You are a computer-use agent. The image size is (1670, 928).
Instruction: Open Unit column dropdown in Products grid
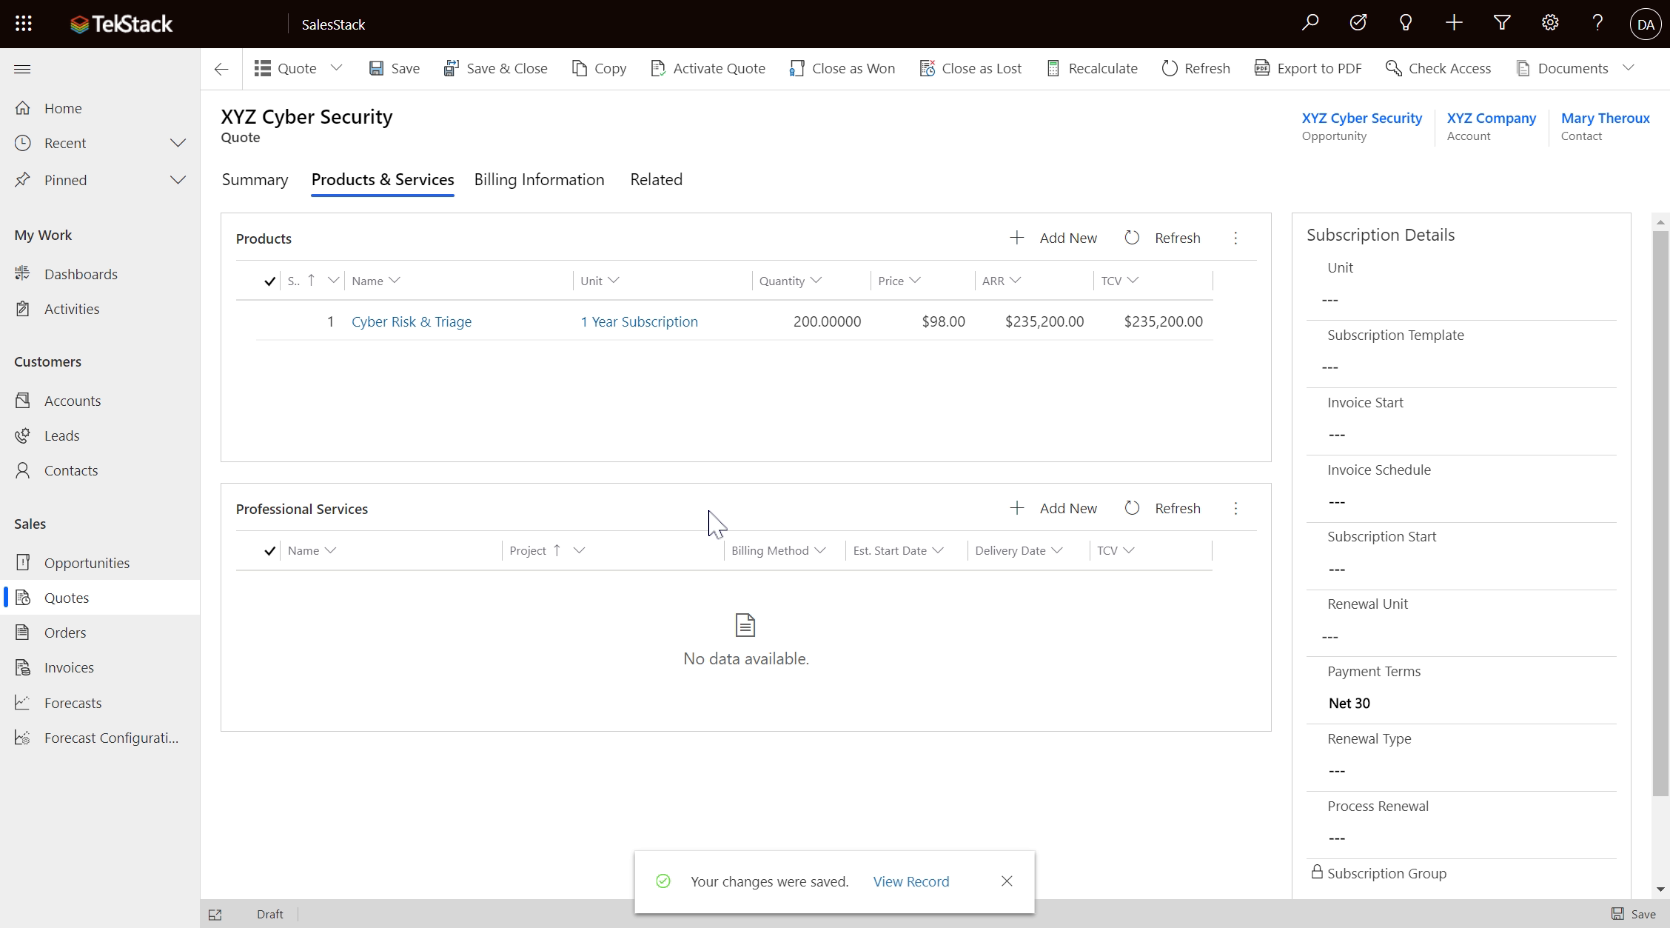point(613,281)
